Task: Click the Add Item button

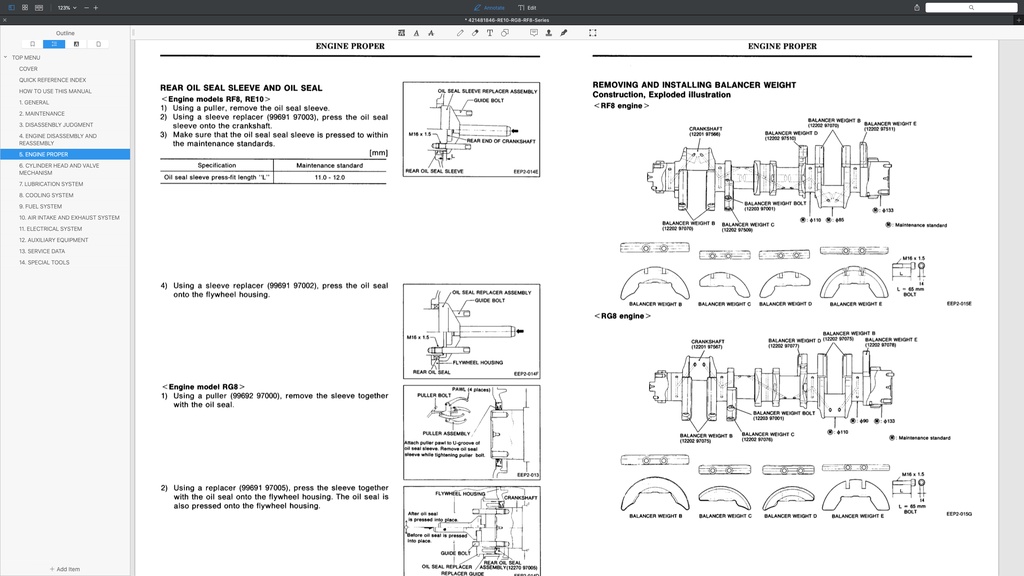Action: [65, 568]
